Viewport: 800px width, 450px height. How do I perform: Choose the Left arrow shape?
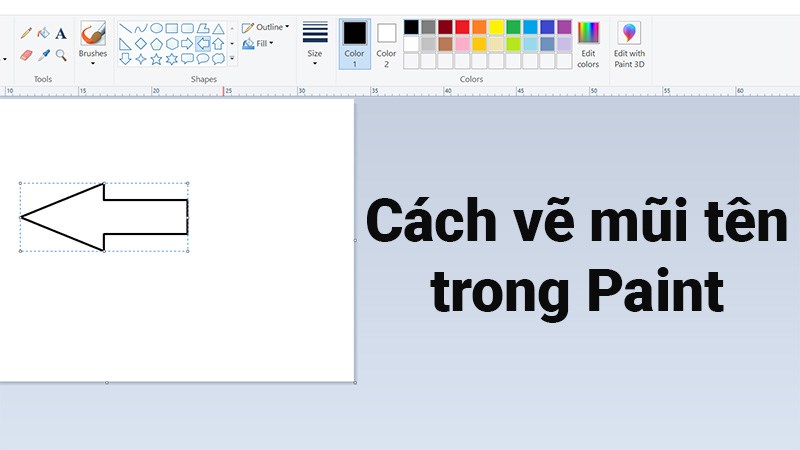[x=203, y=44]
